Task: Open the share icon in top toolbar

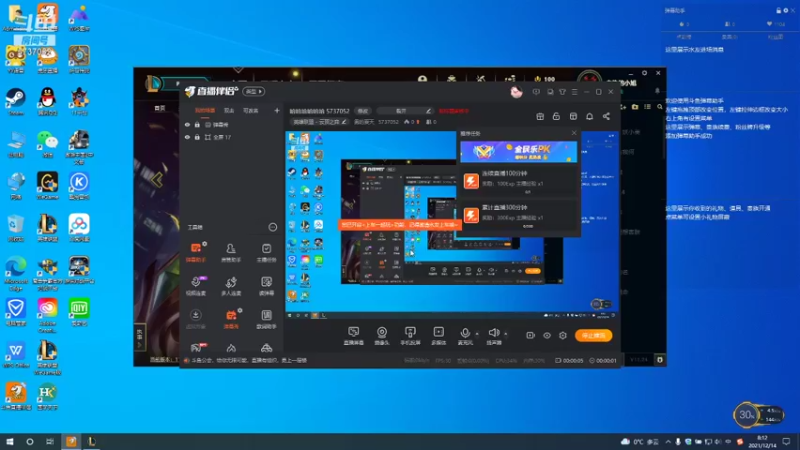Action: click(606, 116)
